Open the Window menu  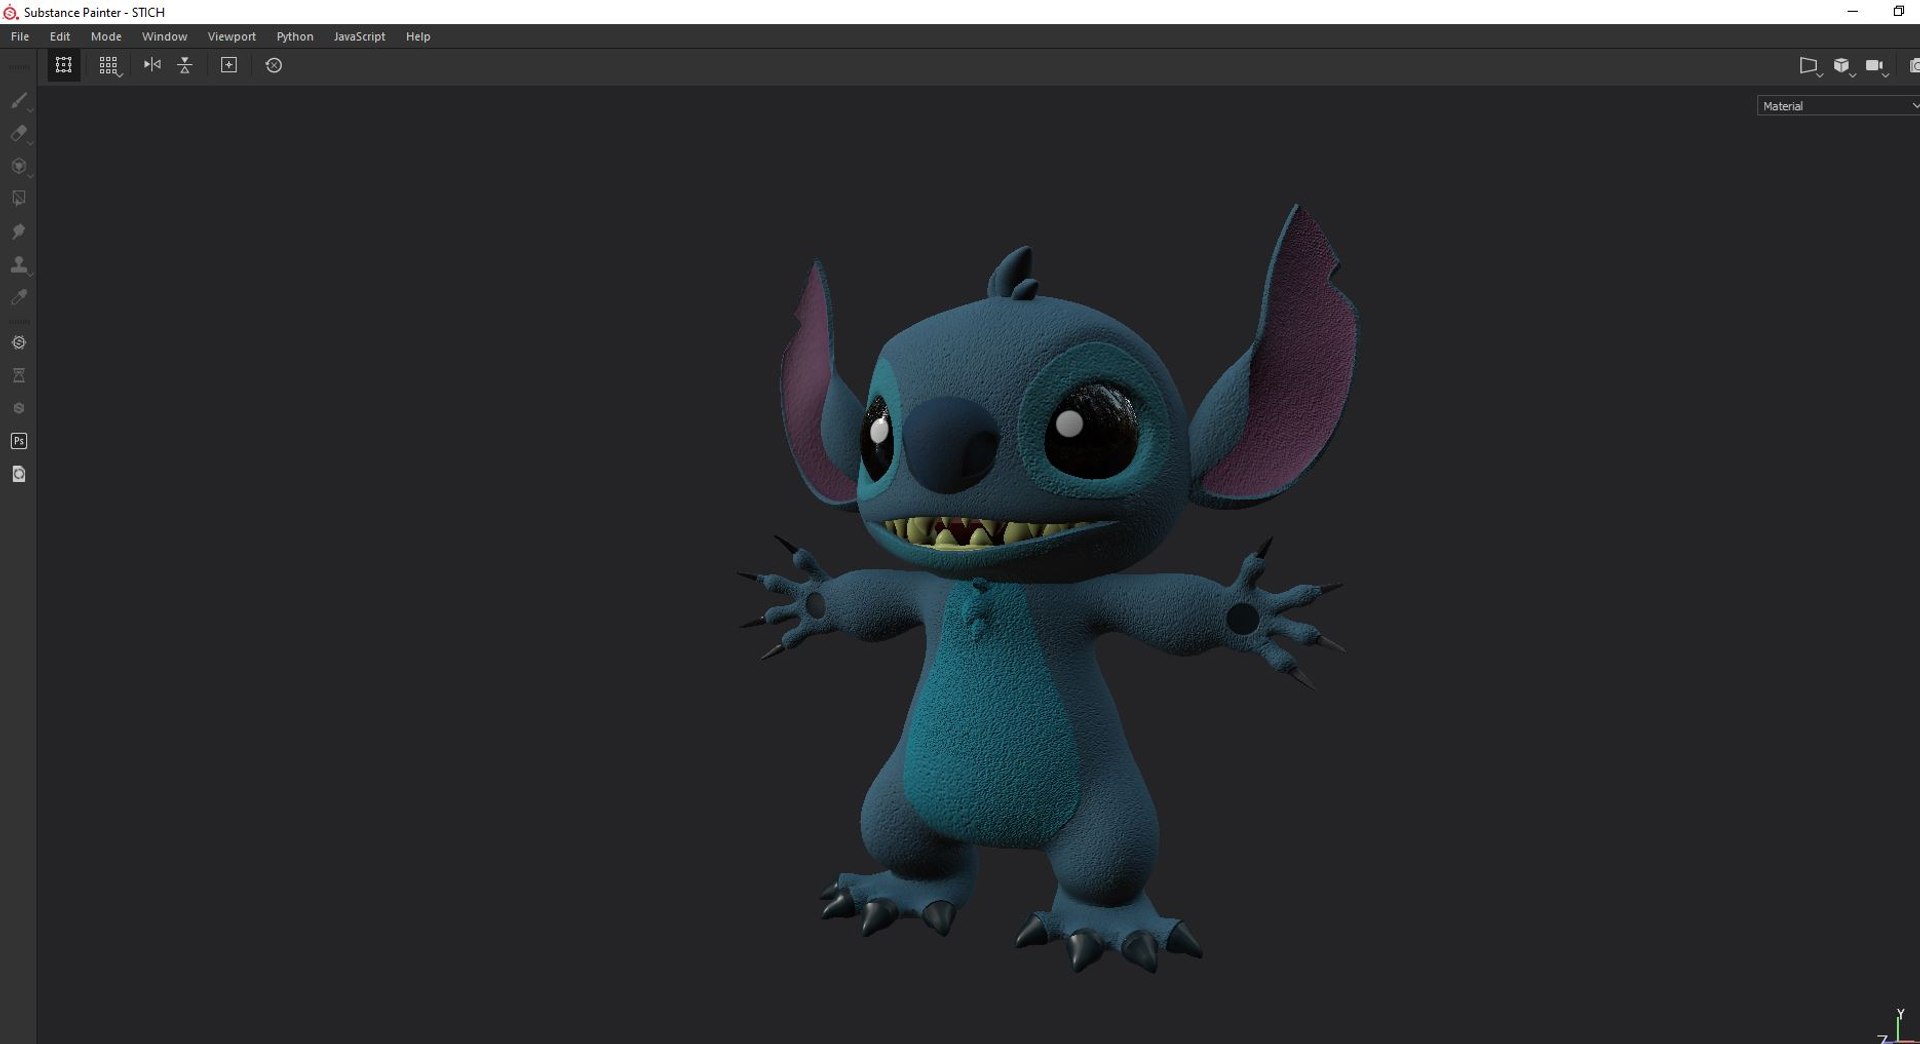pyautogui.click(x=164, y=36)
